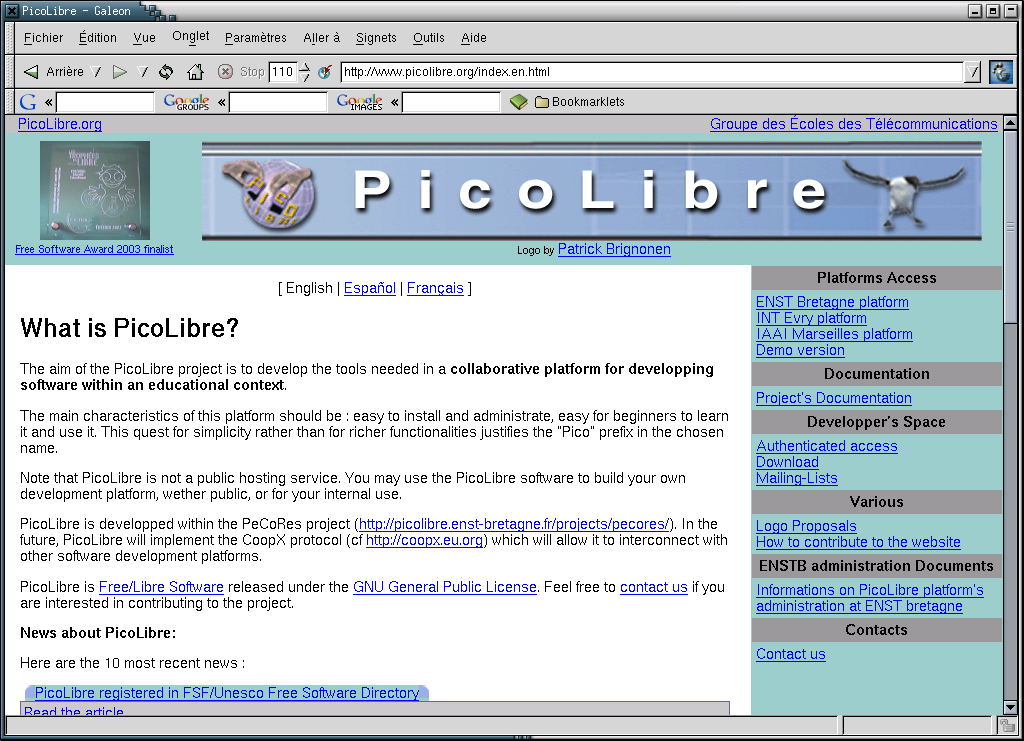Open the Aller à menu
The image size is (1024, 741).
click(321, 38)
